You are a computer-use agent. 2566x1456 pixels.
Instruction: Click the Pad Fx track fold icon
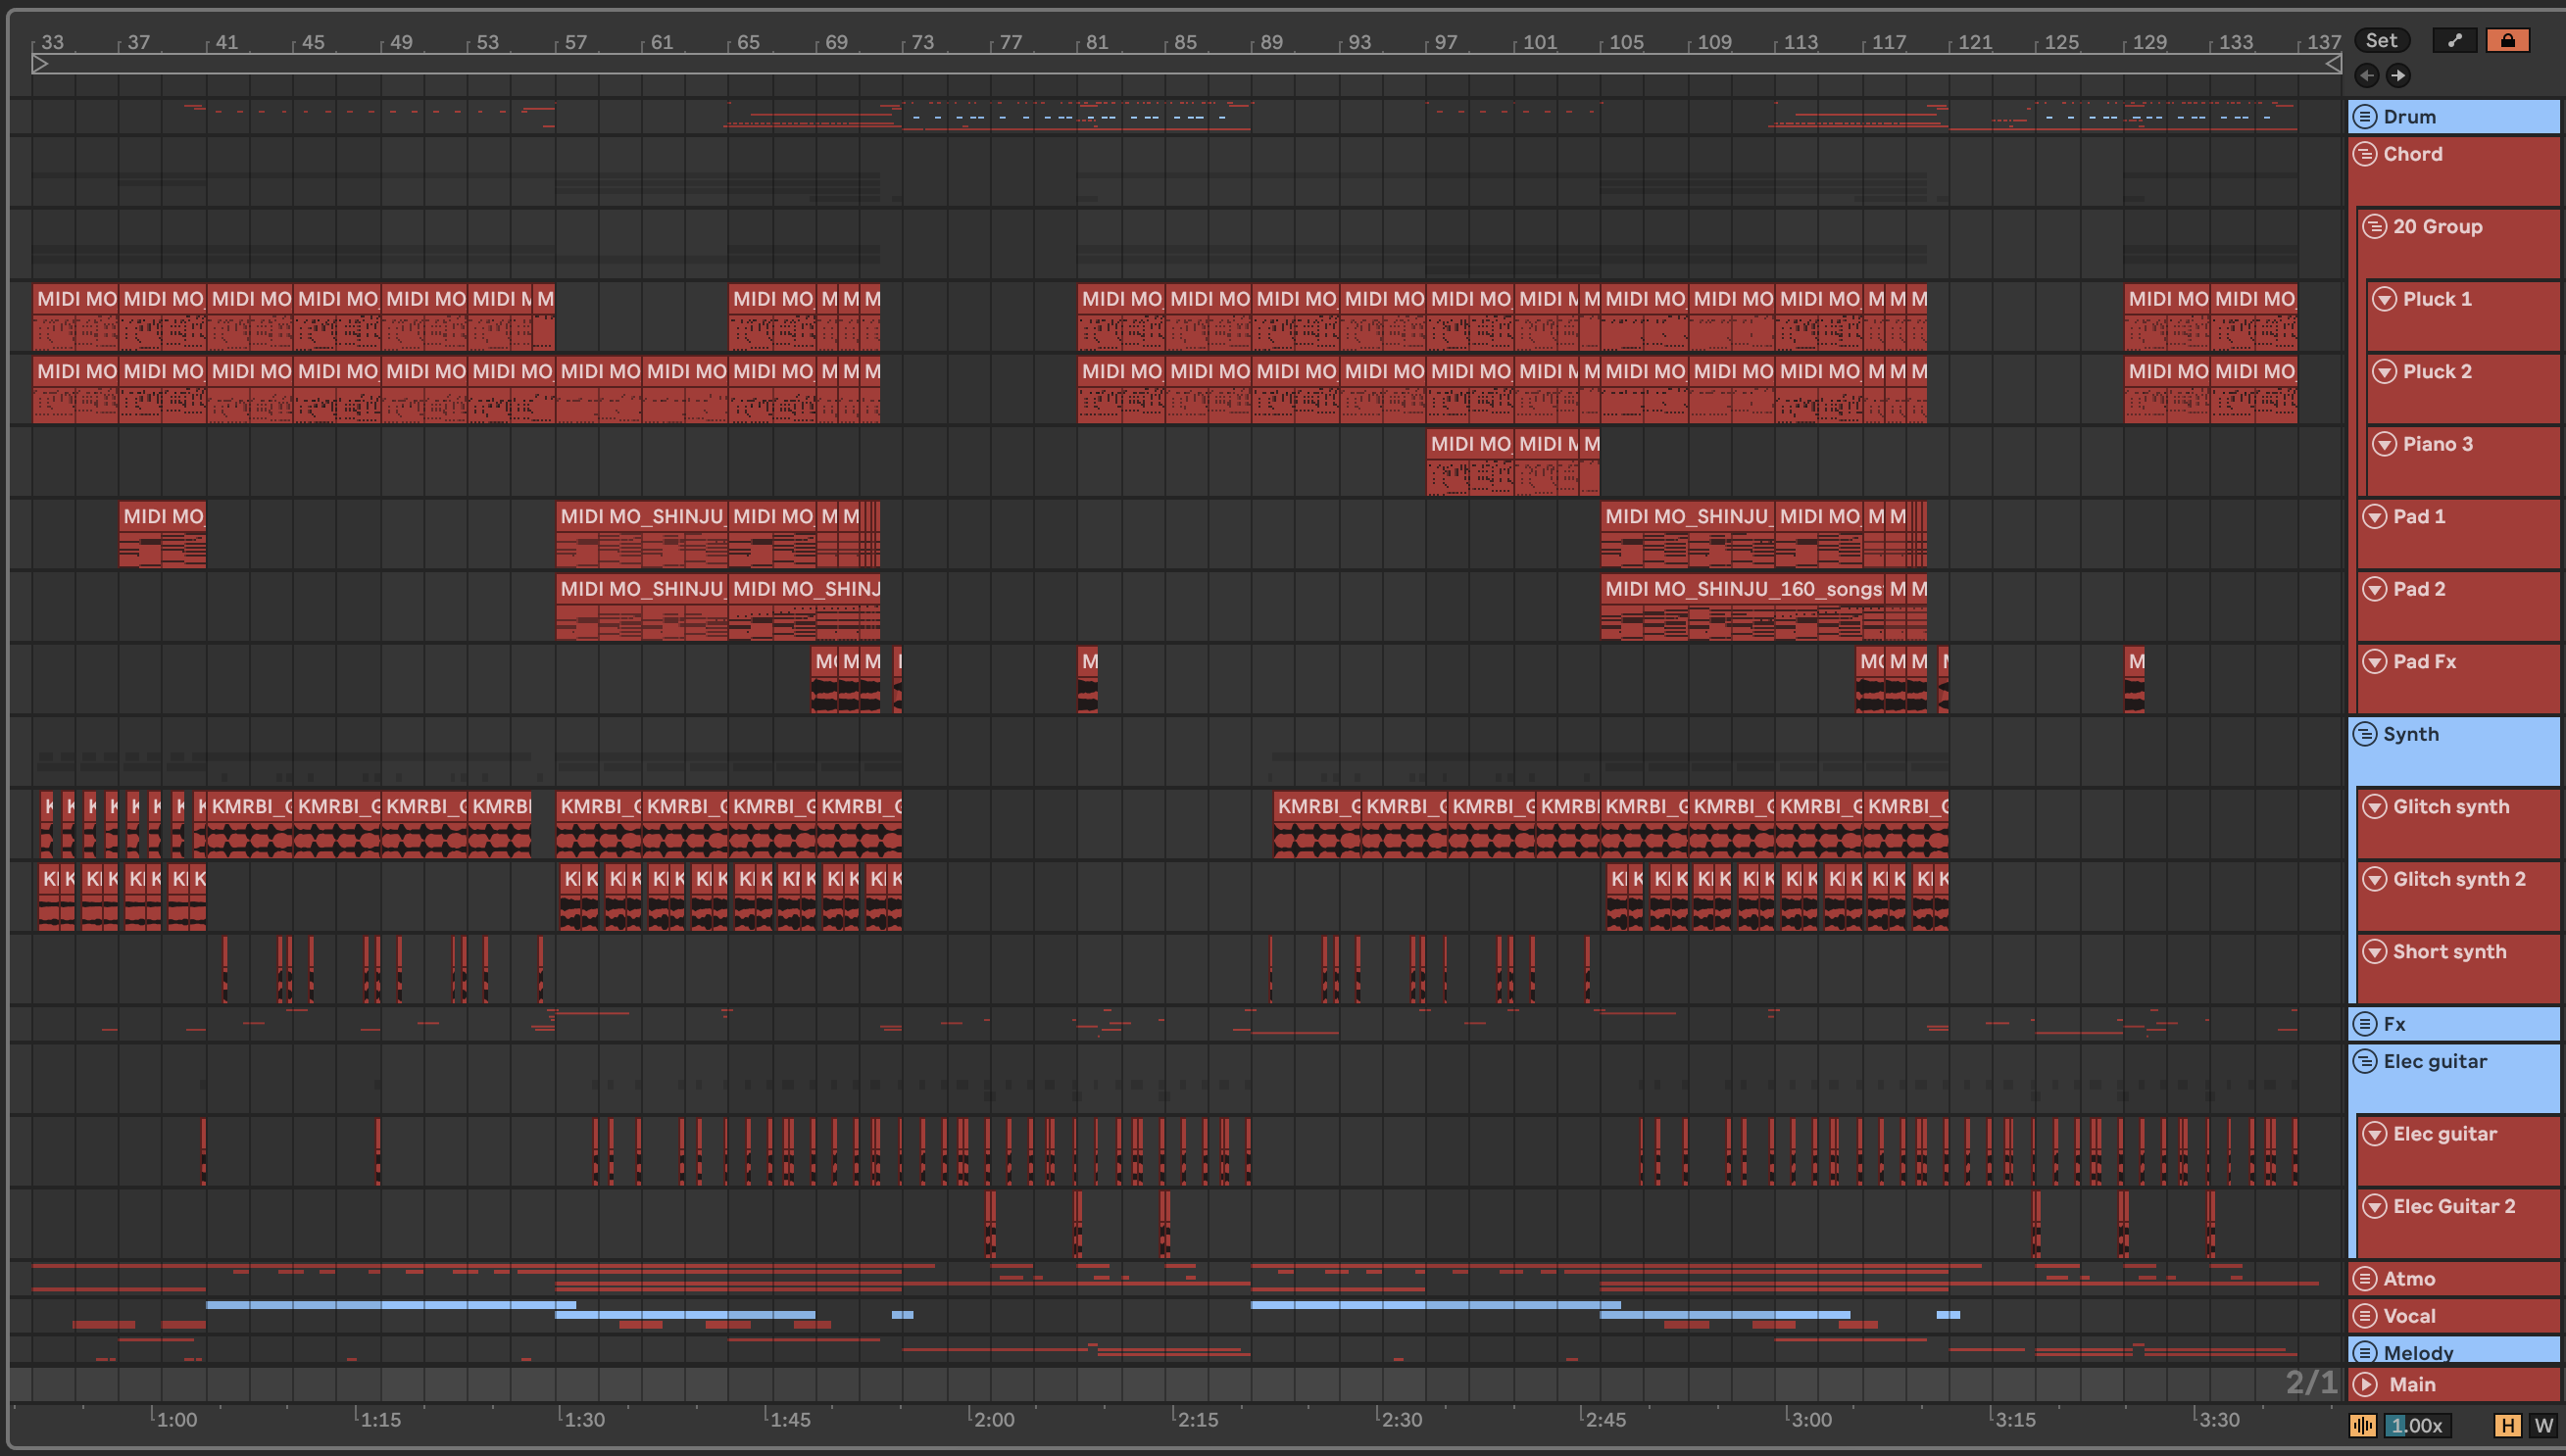click(2374, 661)
